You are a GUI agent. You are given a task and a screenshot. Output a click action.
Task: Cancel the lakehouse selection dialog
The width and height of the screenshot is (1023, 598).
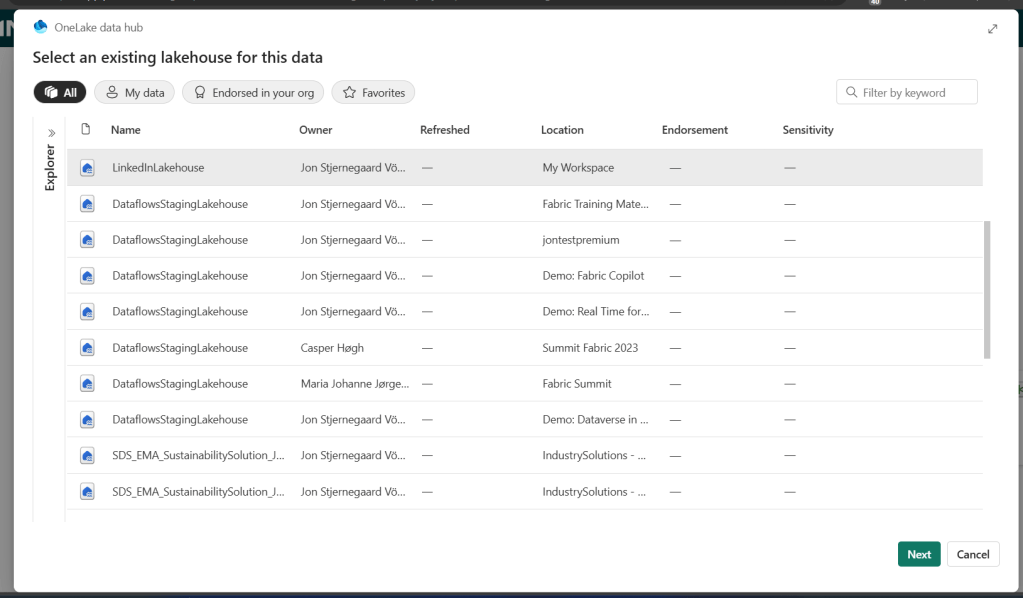click(972, 554)
